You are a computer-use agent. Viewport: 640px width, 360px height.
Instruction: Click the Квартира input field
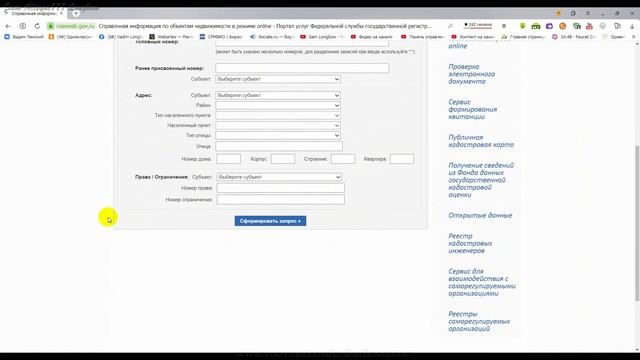(402, 159)
